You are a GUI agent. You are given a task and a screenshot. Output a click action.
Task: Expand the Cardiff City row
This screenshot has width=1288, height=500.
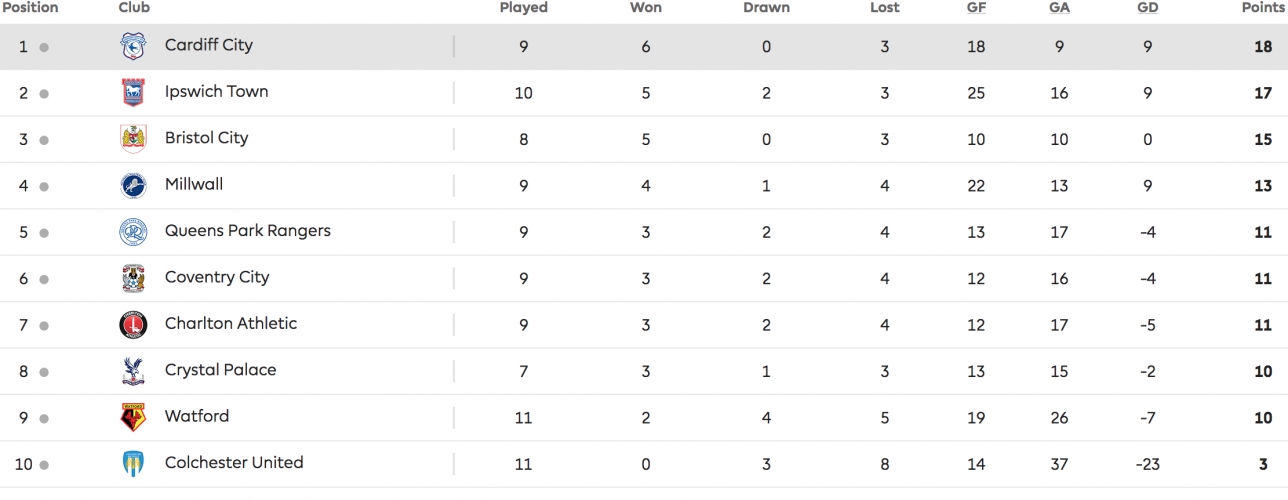(x=644, y=46)
